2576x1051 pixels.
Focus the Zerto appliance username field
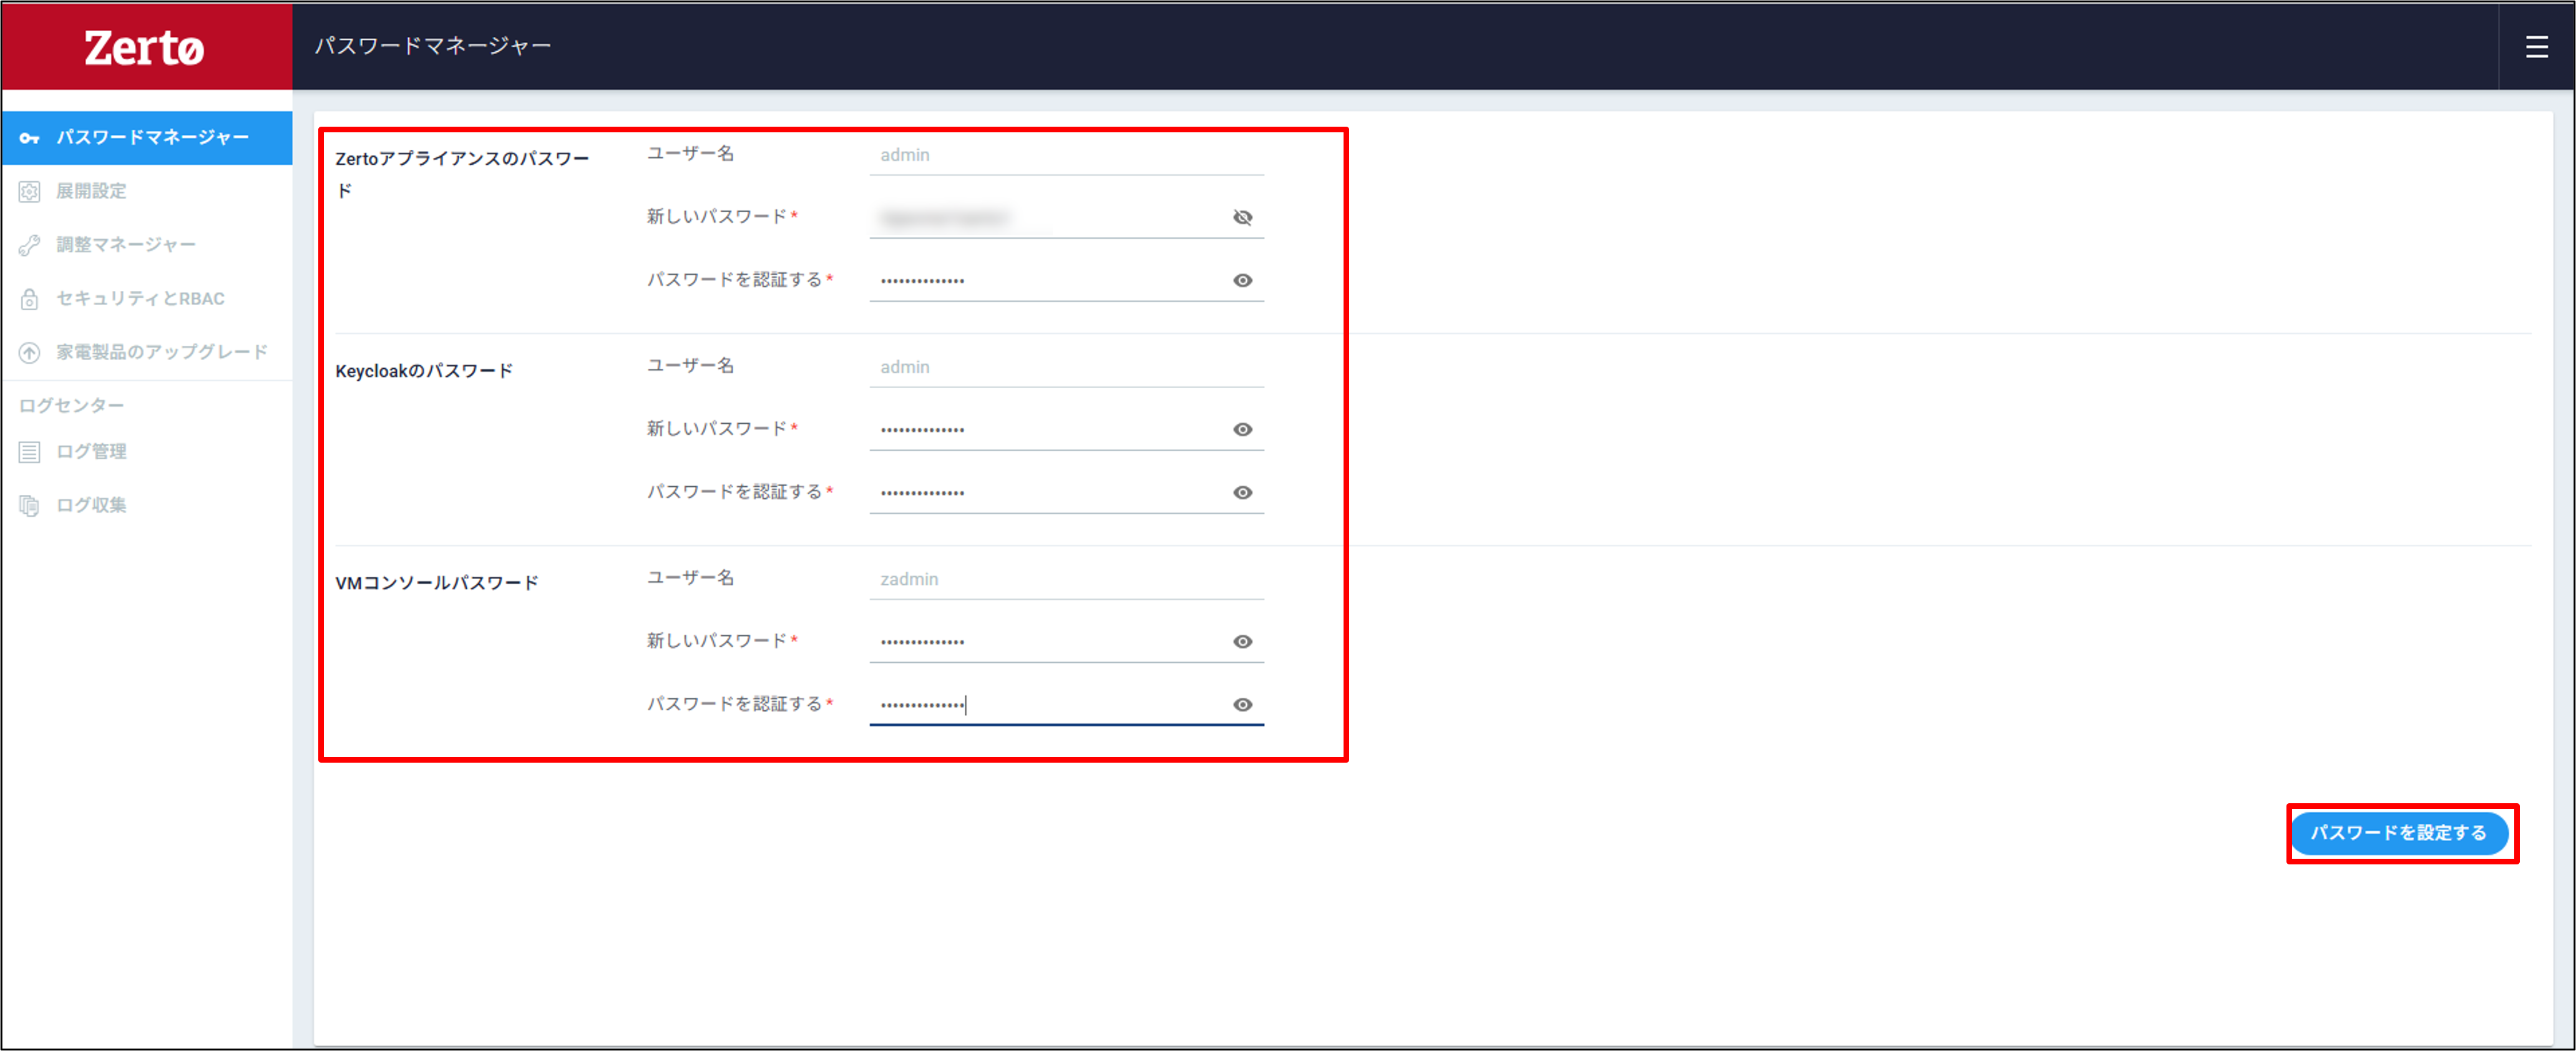coord(1066,155)
